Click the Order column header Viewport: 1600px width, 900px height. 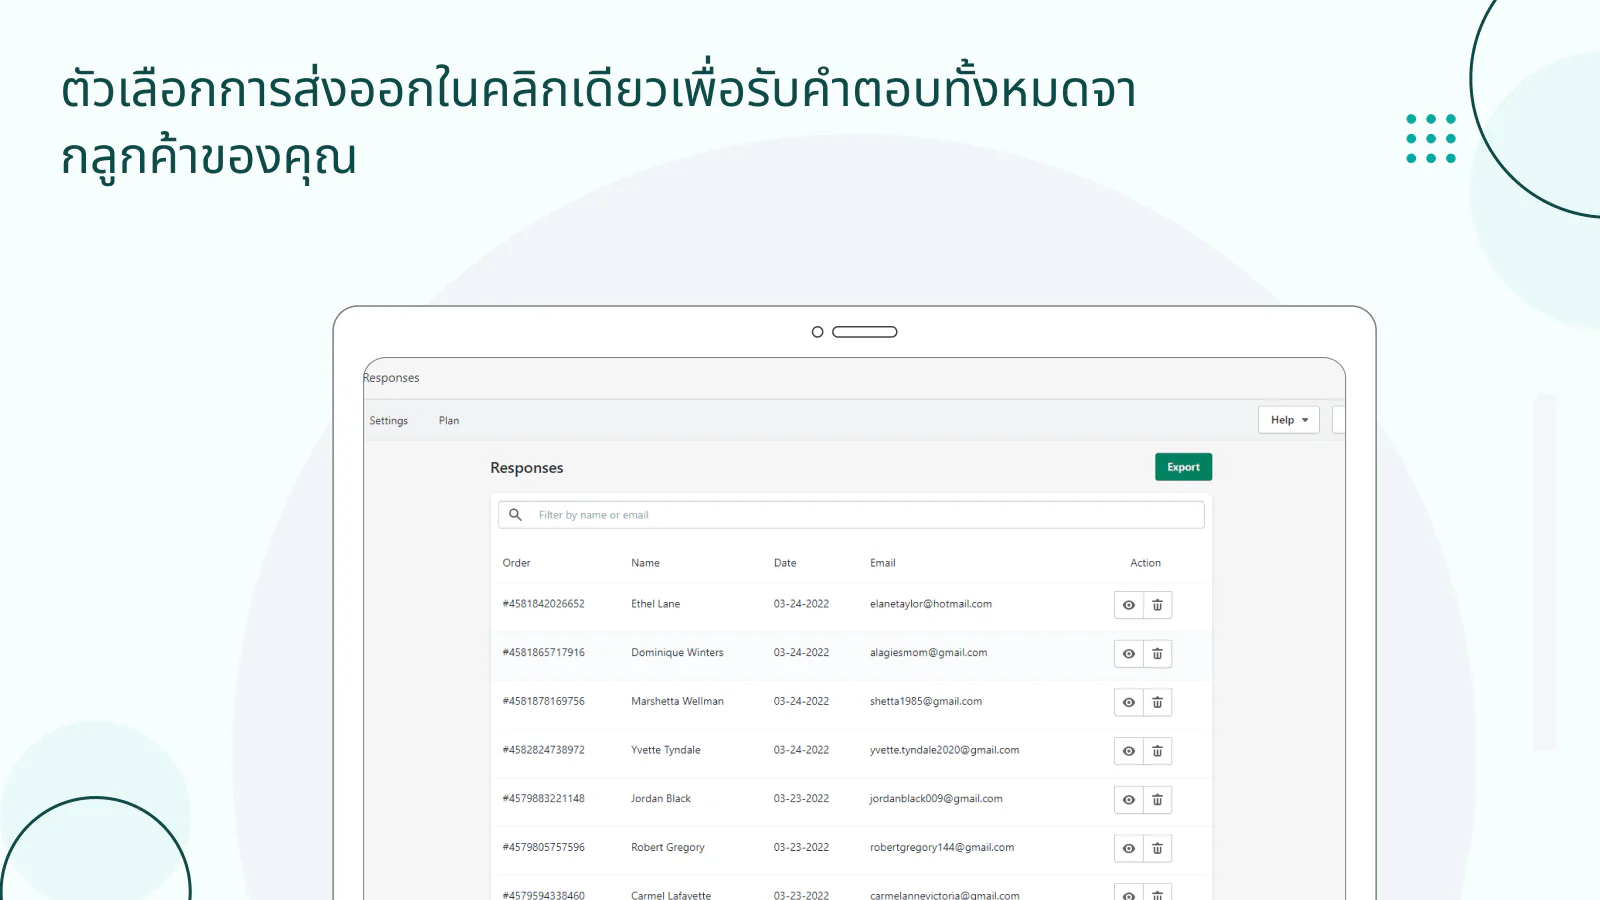coord(516,563)
